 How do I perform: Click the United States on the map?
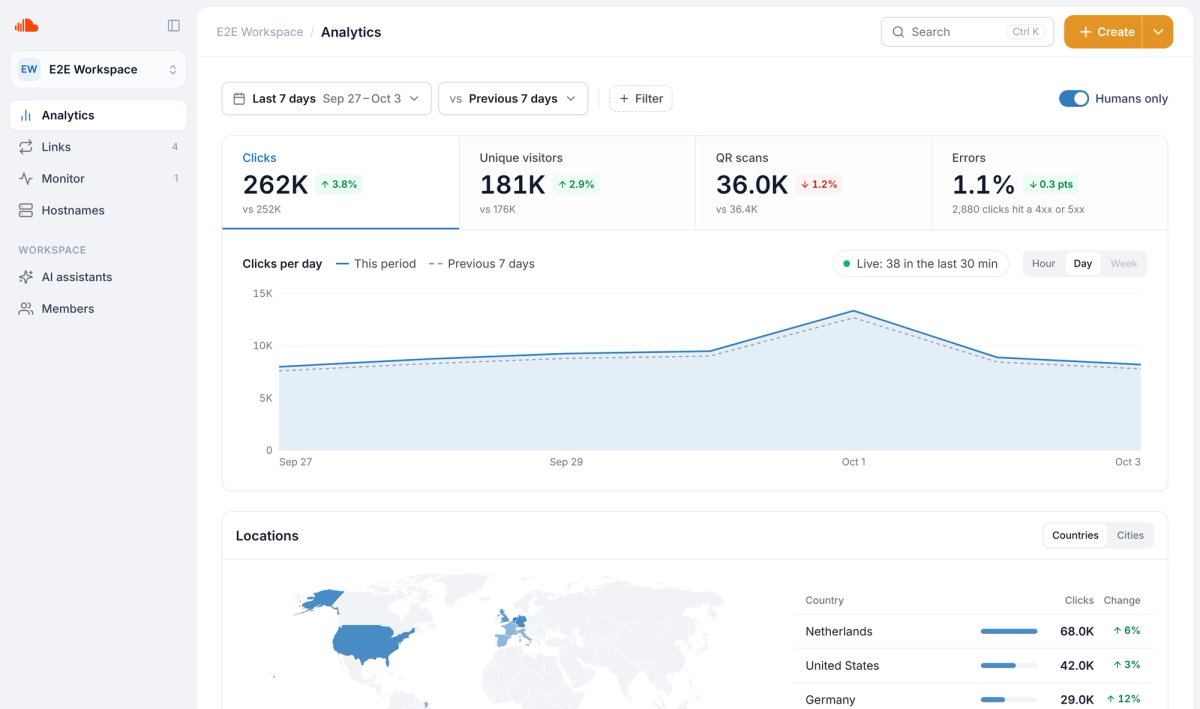point(372,643)
